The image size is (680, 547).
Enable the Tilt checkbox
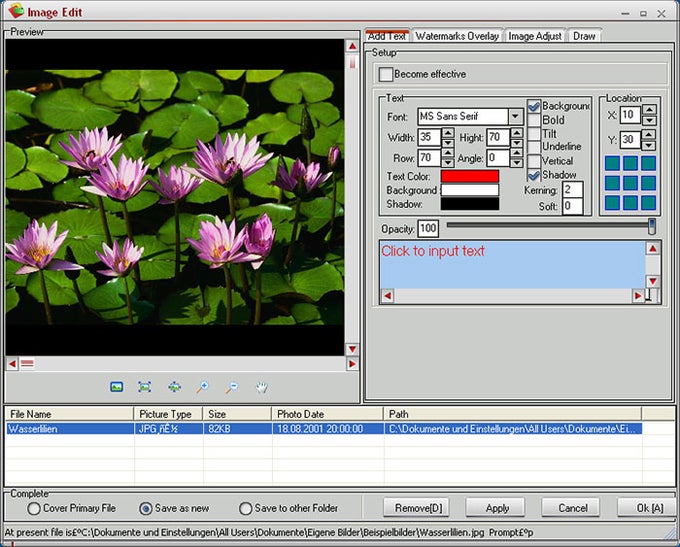click(534, 134)
